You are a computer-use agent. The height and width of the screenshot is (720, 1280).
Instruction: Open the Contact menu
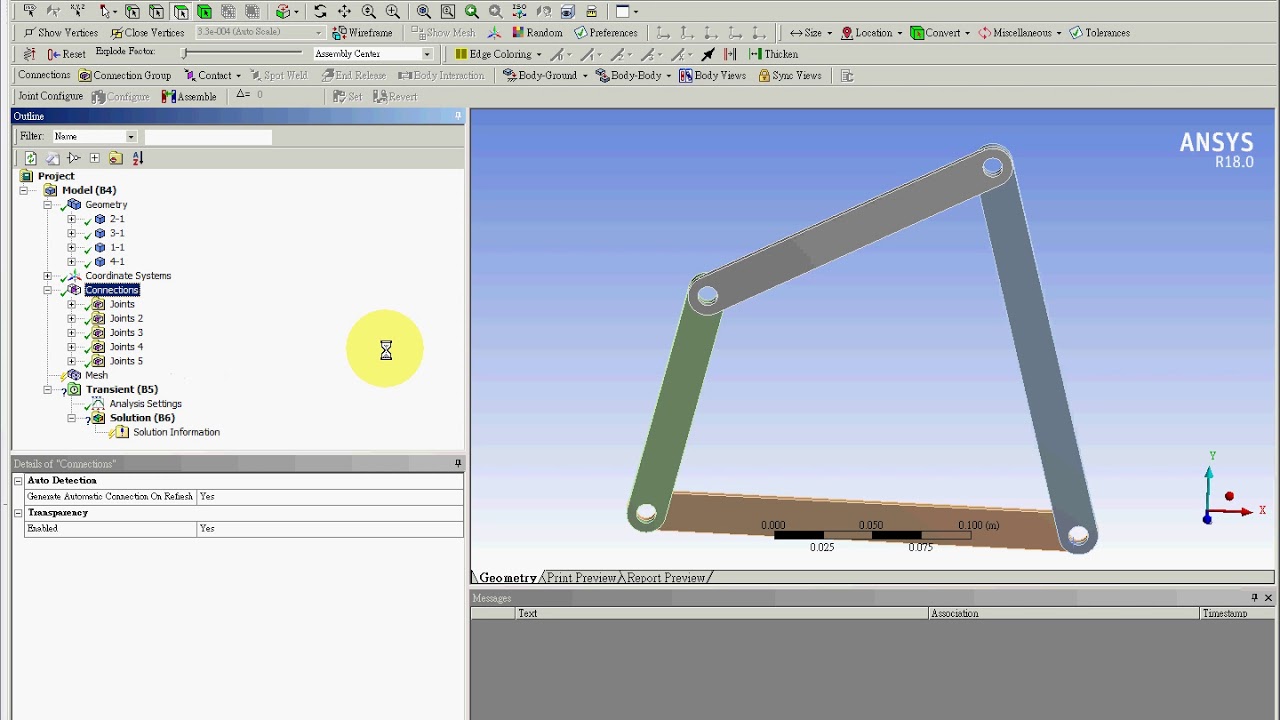point(212,75)
